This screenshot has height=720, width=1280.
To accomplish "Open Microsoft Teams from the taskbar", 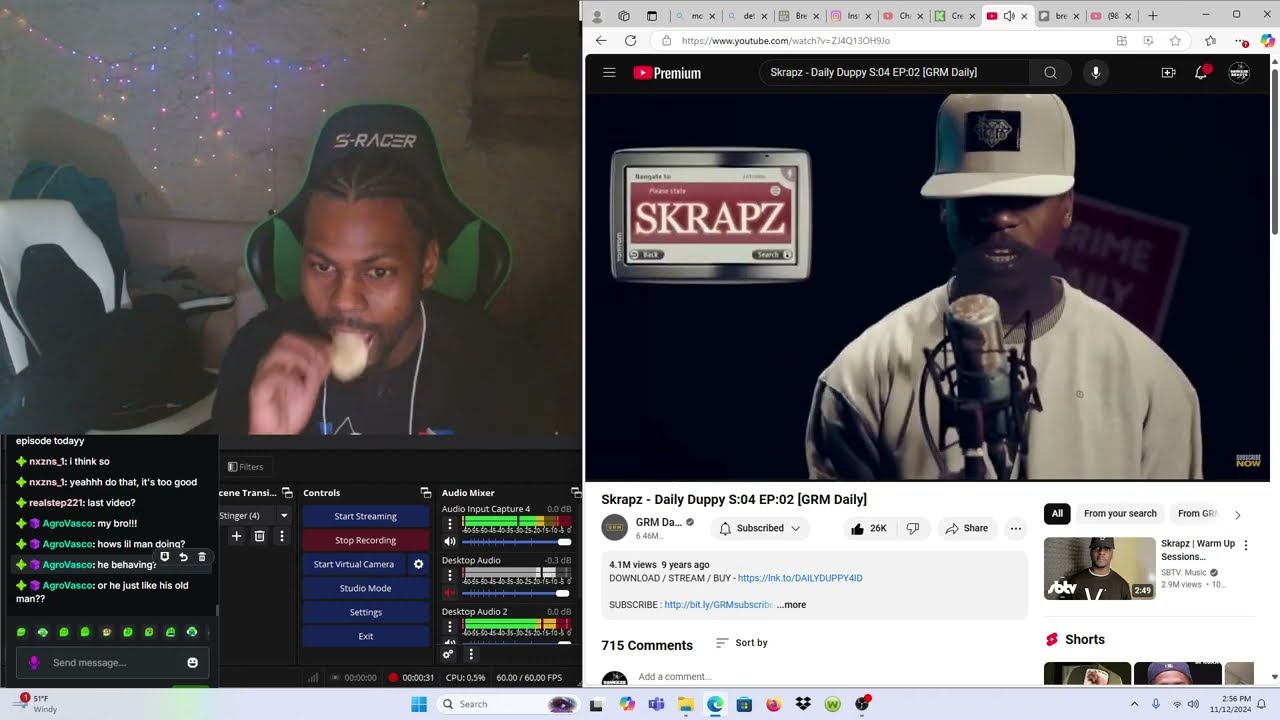I will click(x=656, y=704).
